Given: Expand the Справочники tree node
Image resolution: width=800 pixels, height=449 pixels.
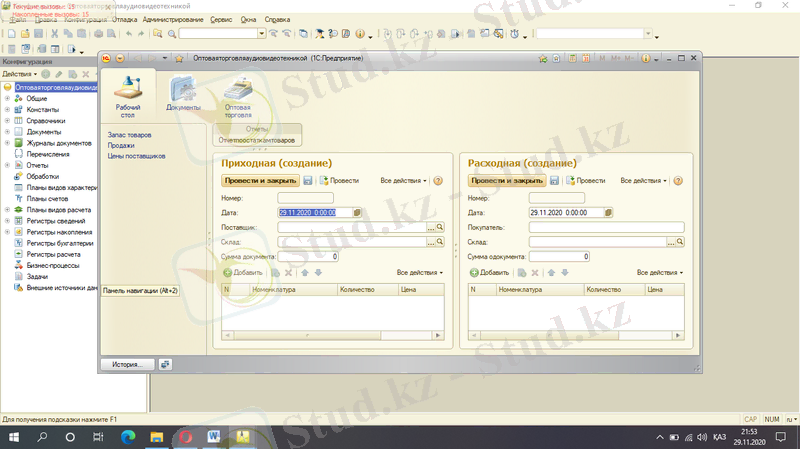Looking at the screenshot, I should pyautogui.click(x=7, y=121).
